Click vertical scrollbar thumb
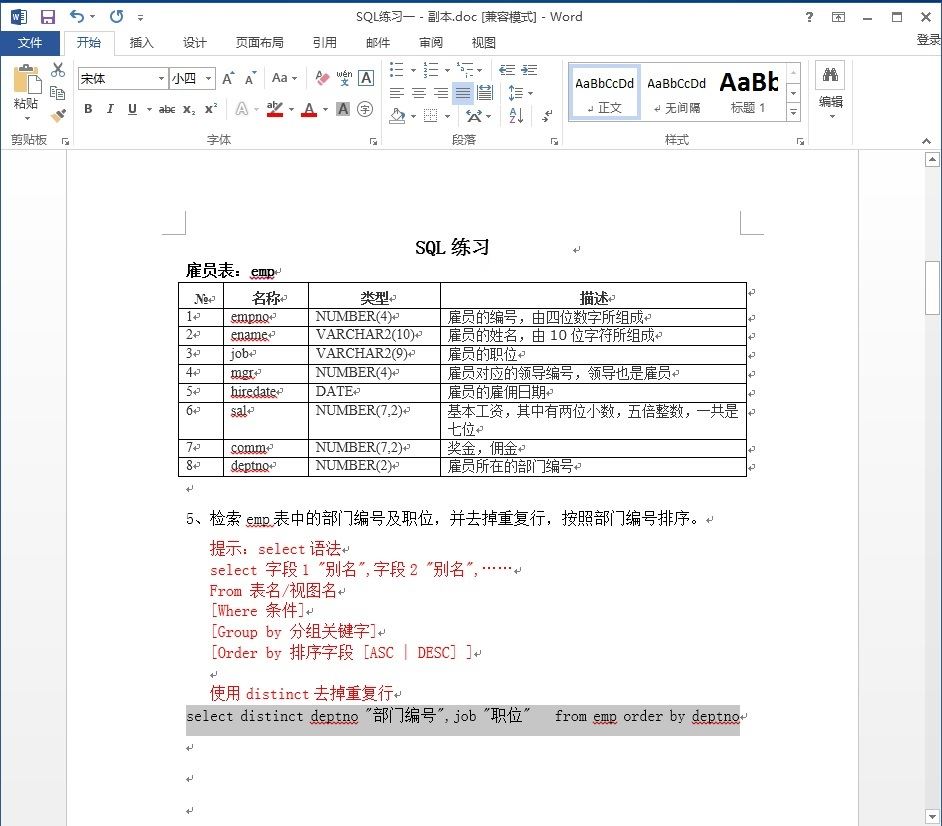The width and height of the screenshot is (942, 826). (x=932, y=288)
